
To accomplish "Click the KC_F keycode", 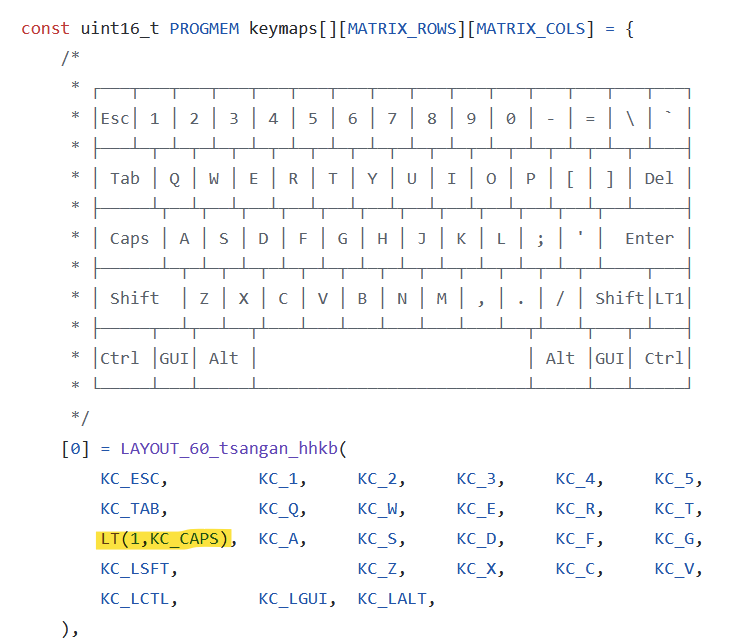I will click(x=575, y=539).
